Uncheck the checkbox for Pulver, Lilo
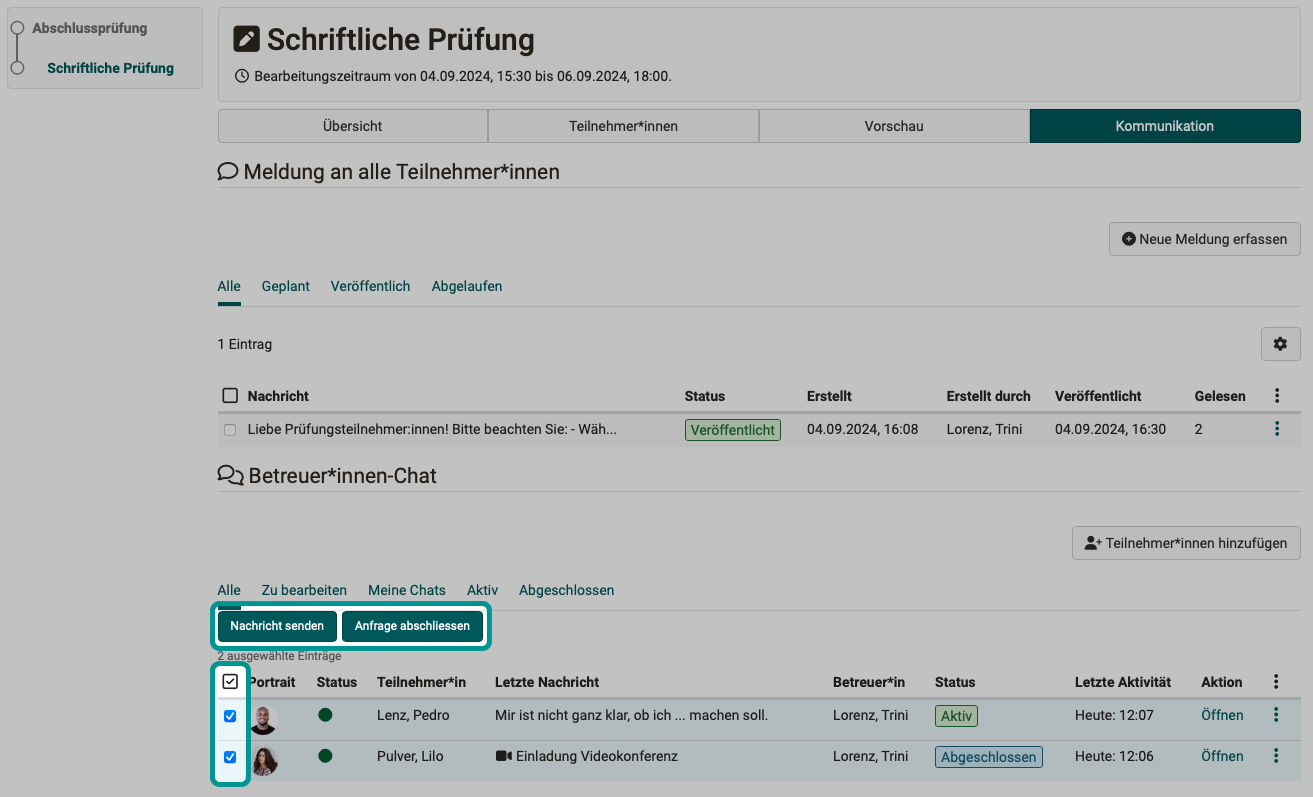 tap(230, 757)
